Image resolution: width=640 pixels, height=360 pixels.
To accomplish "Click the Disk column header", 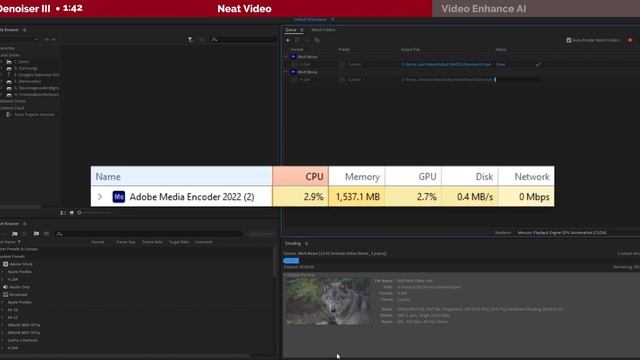I will [x=469, y=177].
